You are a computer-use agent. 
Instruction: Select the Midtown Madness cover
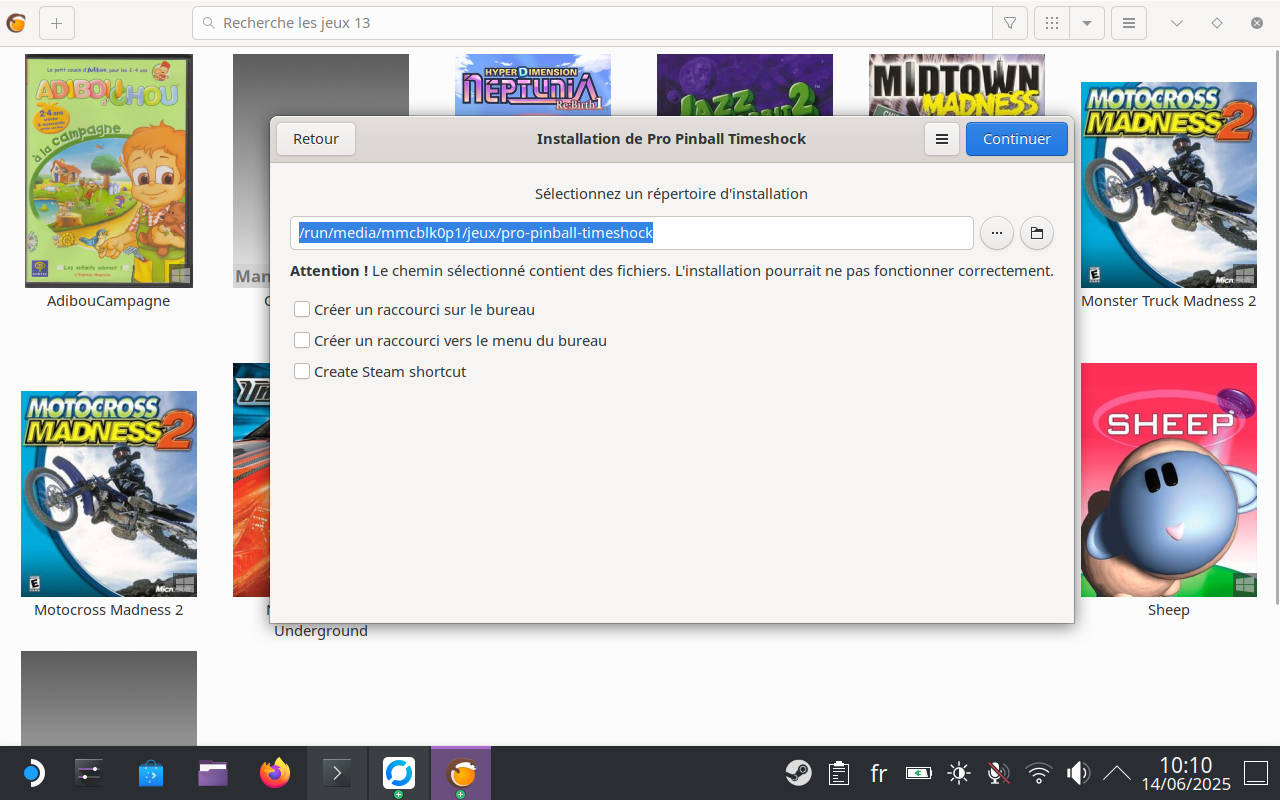pyautogui.click(x=957, y=84)
